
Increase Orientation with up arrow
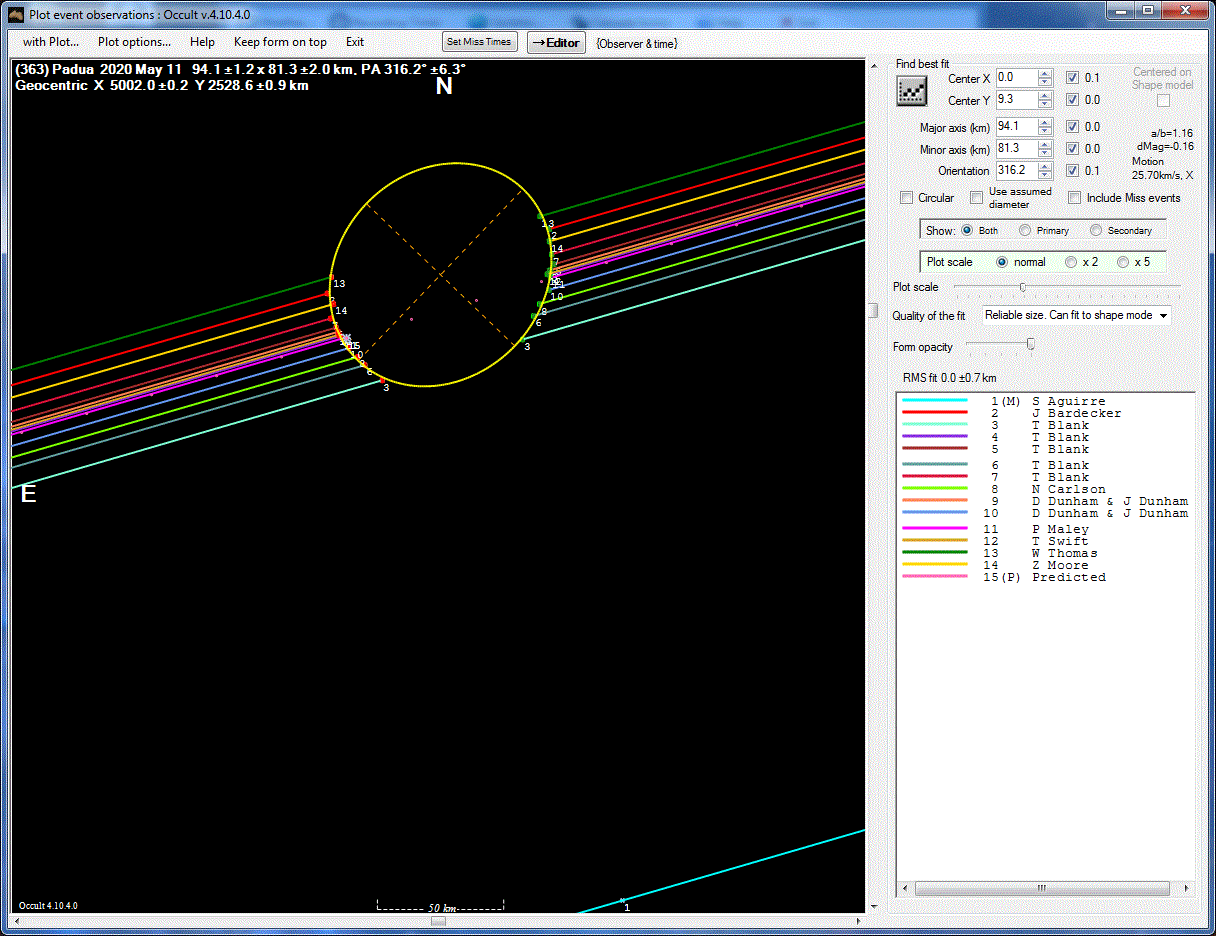(x=1045, y=167)
